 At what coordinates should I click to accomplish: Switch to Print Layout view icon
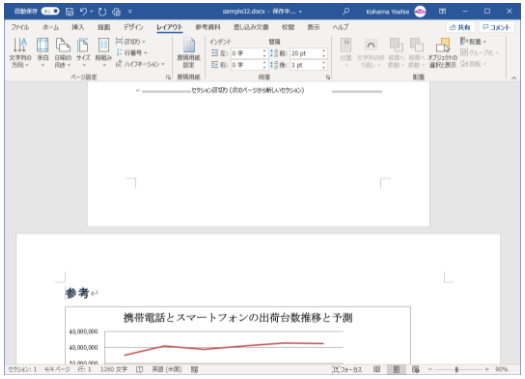click(x=396, y=369)
